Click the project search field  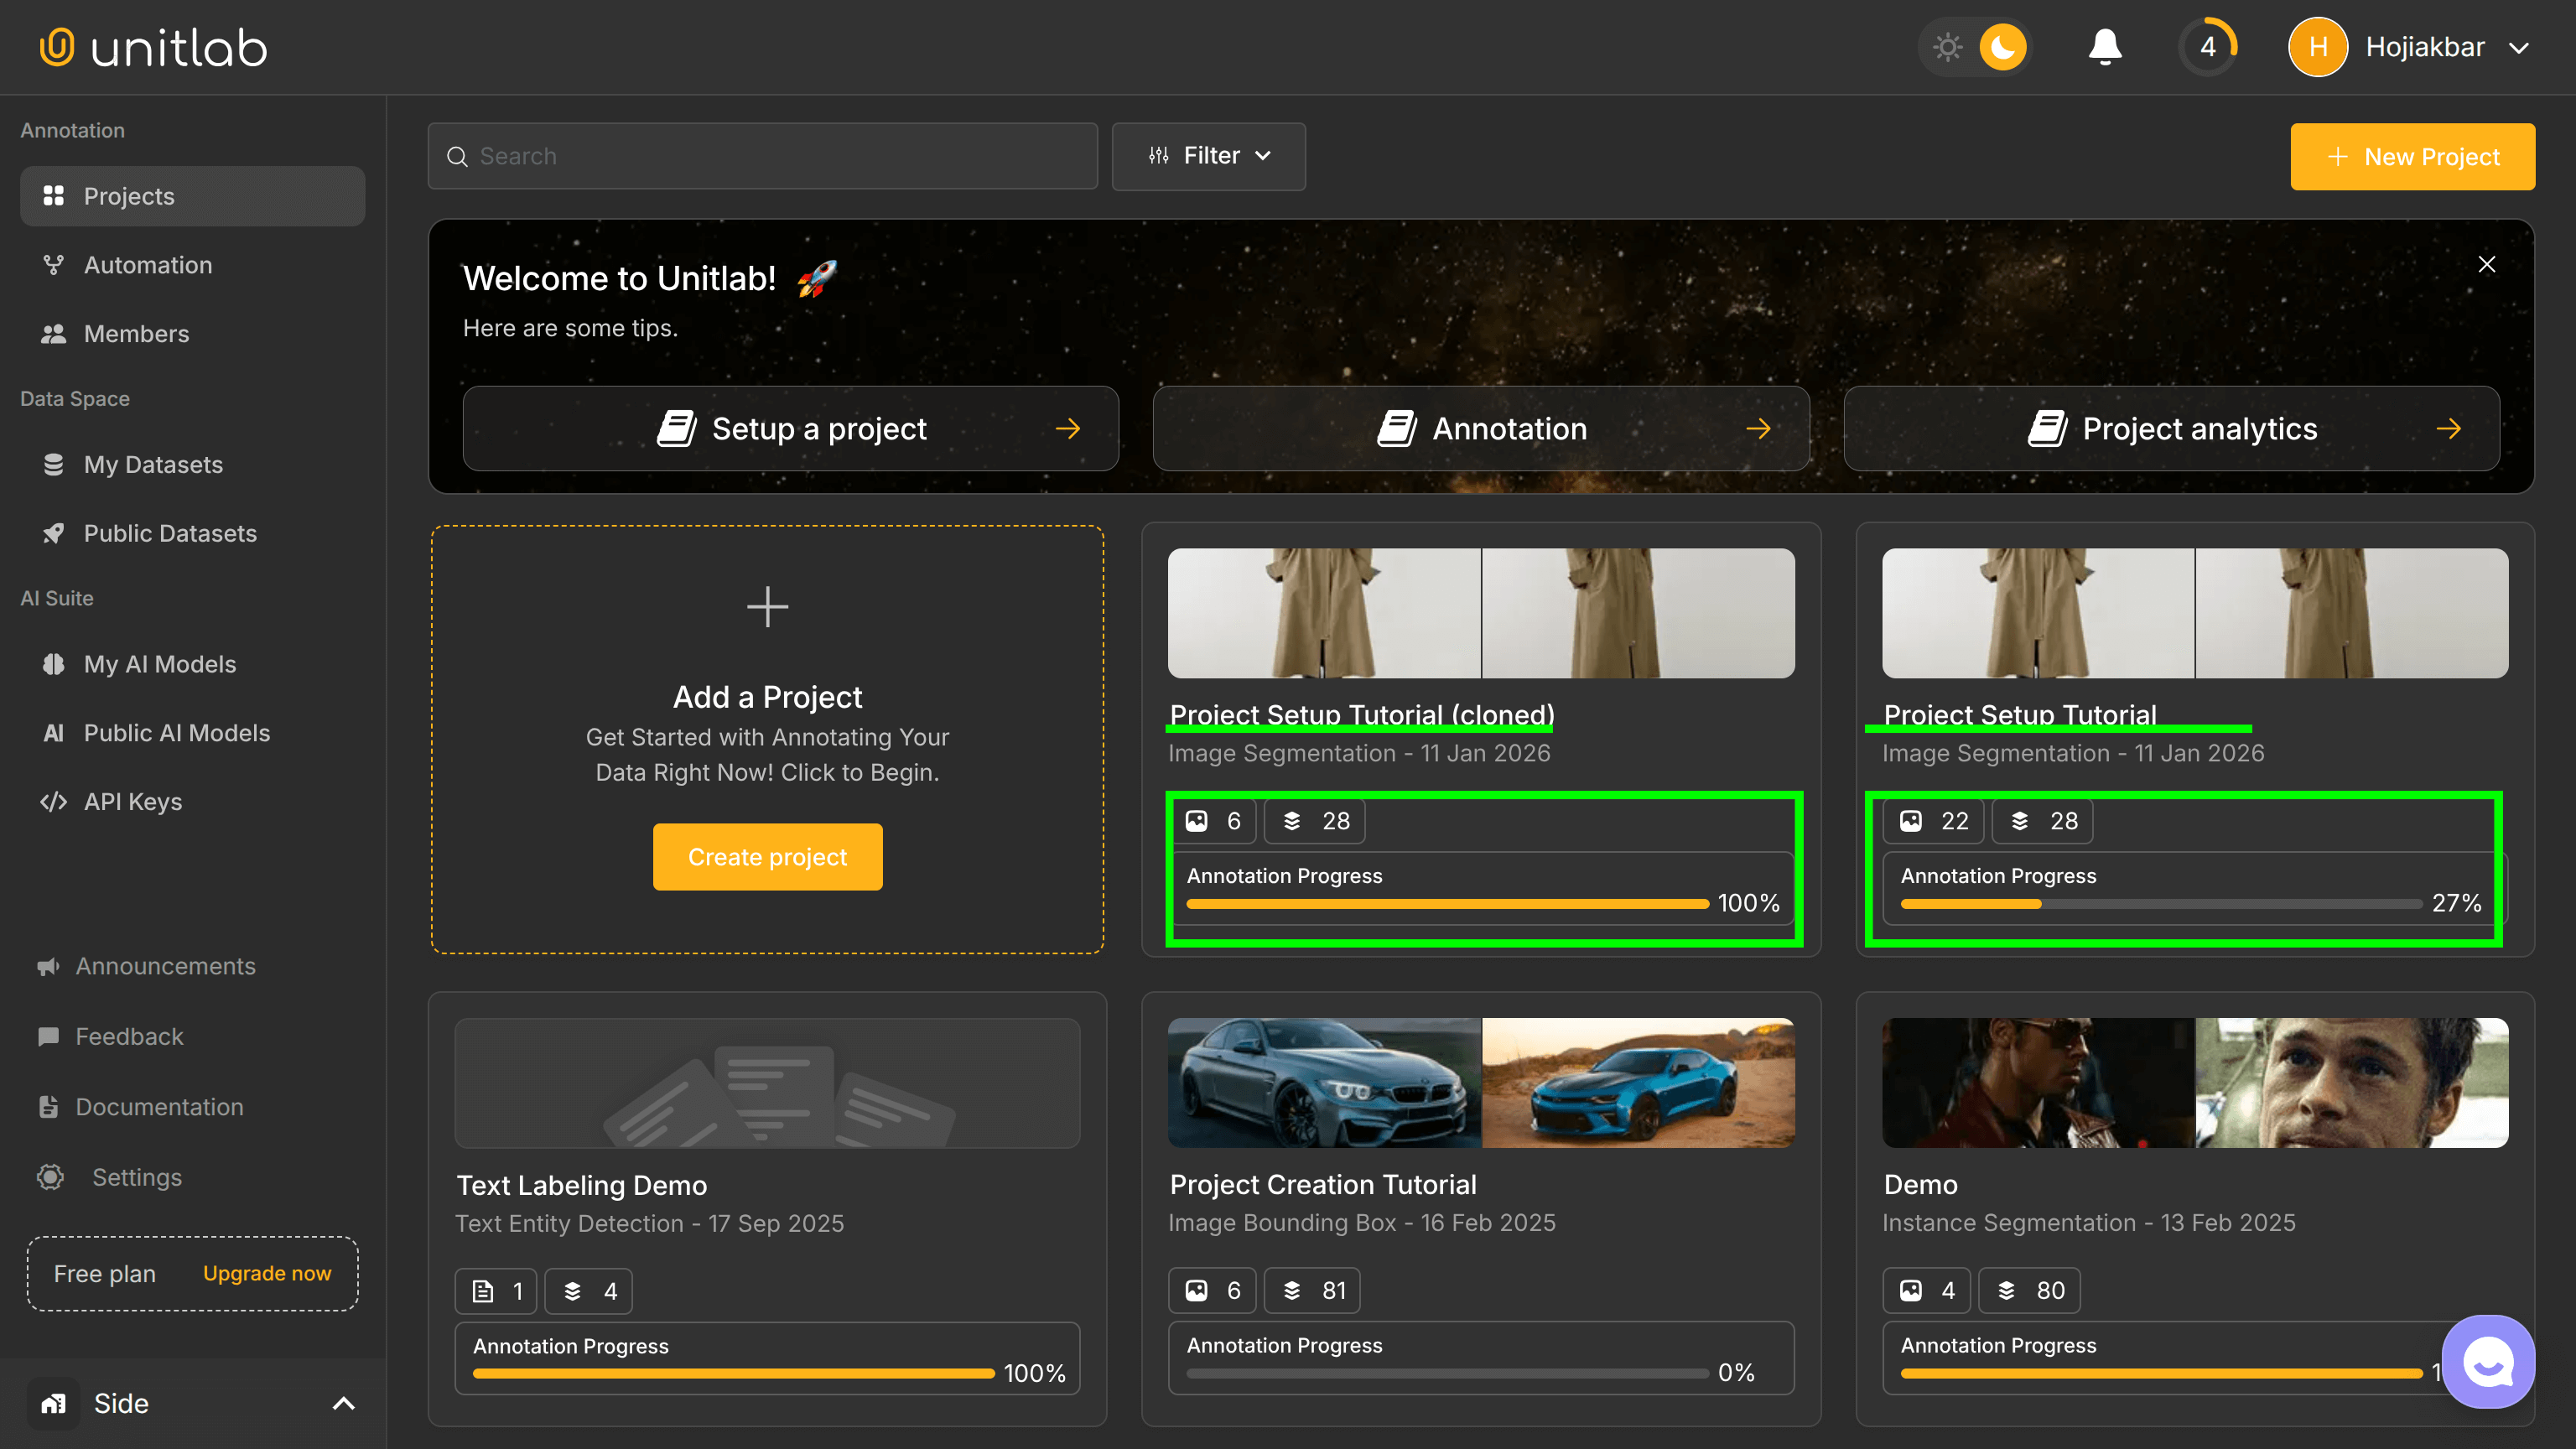763,156
